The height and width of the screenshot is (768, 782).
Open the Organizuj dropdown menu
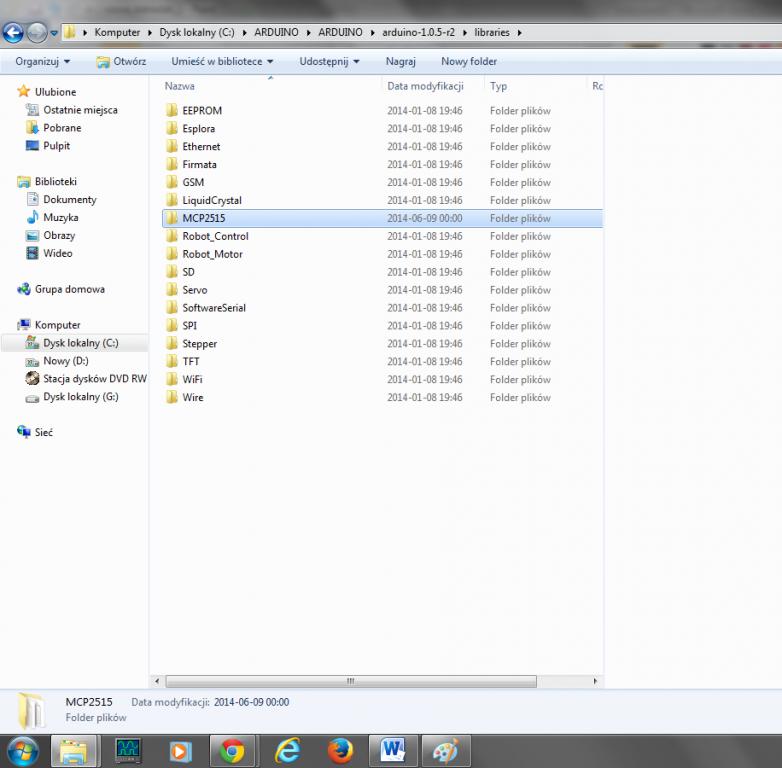click(x=42, y=61)
